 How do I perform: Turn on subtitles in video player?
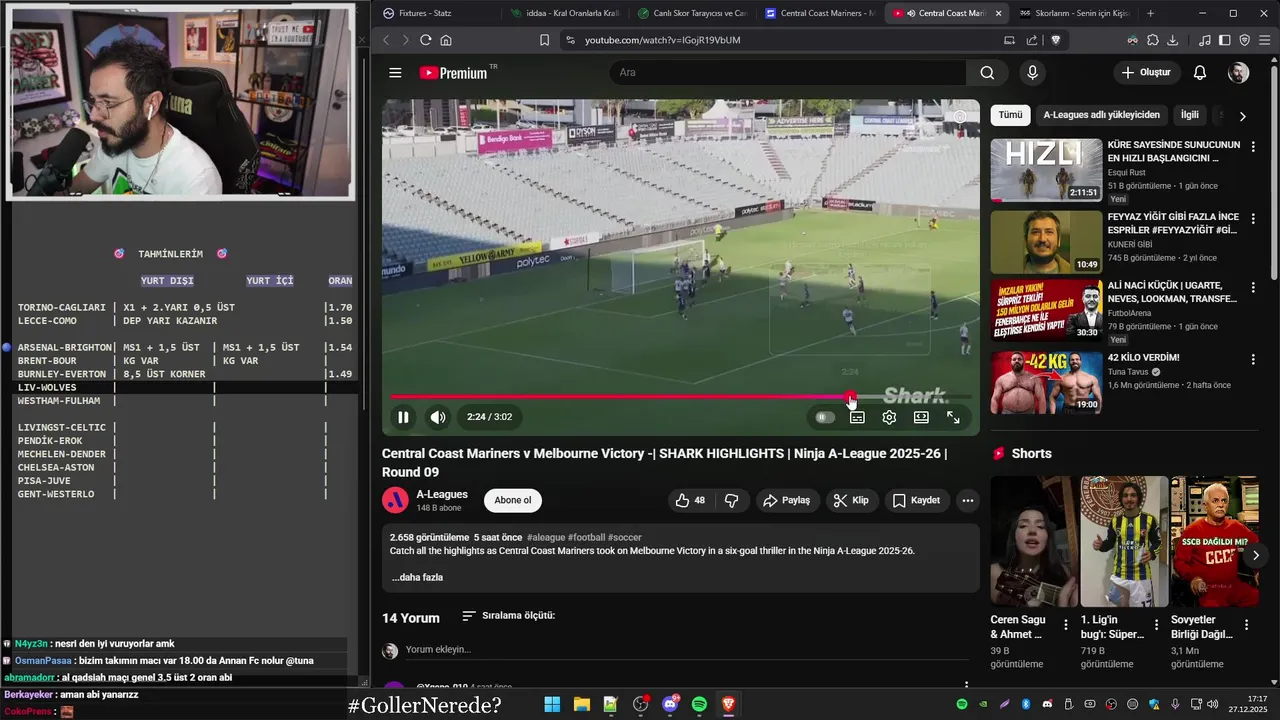click(857, 417)
